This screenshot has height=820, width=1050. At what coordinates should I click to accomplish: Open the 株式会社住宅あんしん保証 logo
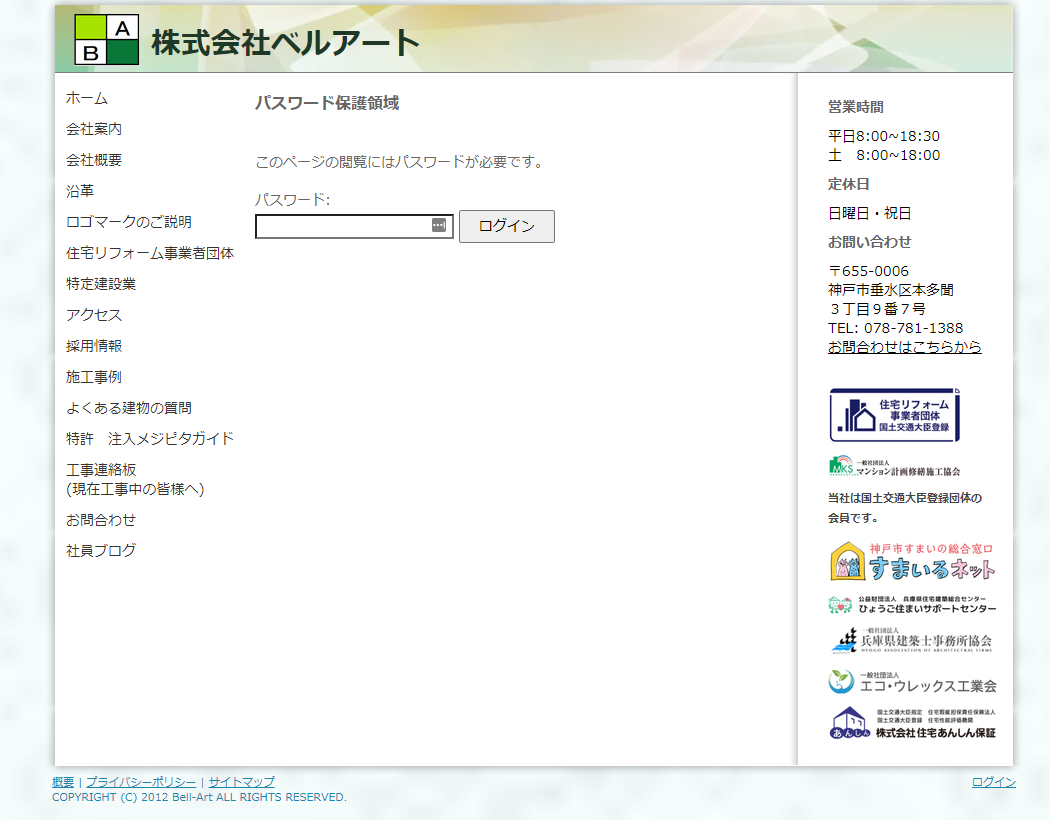[915, 722]
